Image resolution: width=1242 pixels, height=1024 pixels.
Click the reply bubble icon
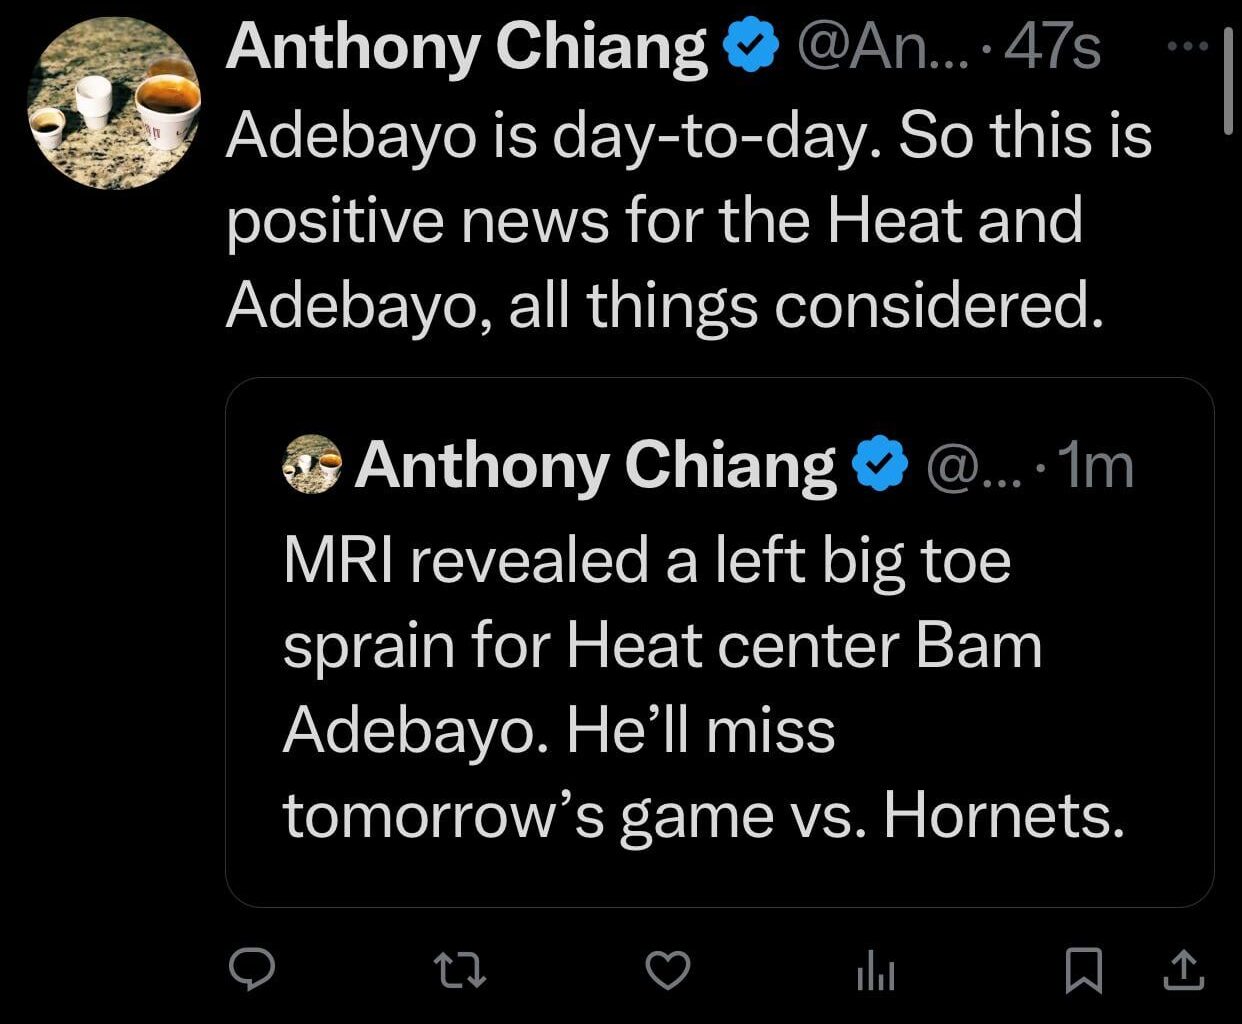tap(253, 967)
